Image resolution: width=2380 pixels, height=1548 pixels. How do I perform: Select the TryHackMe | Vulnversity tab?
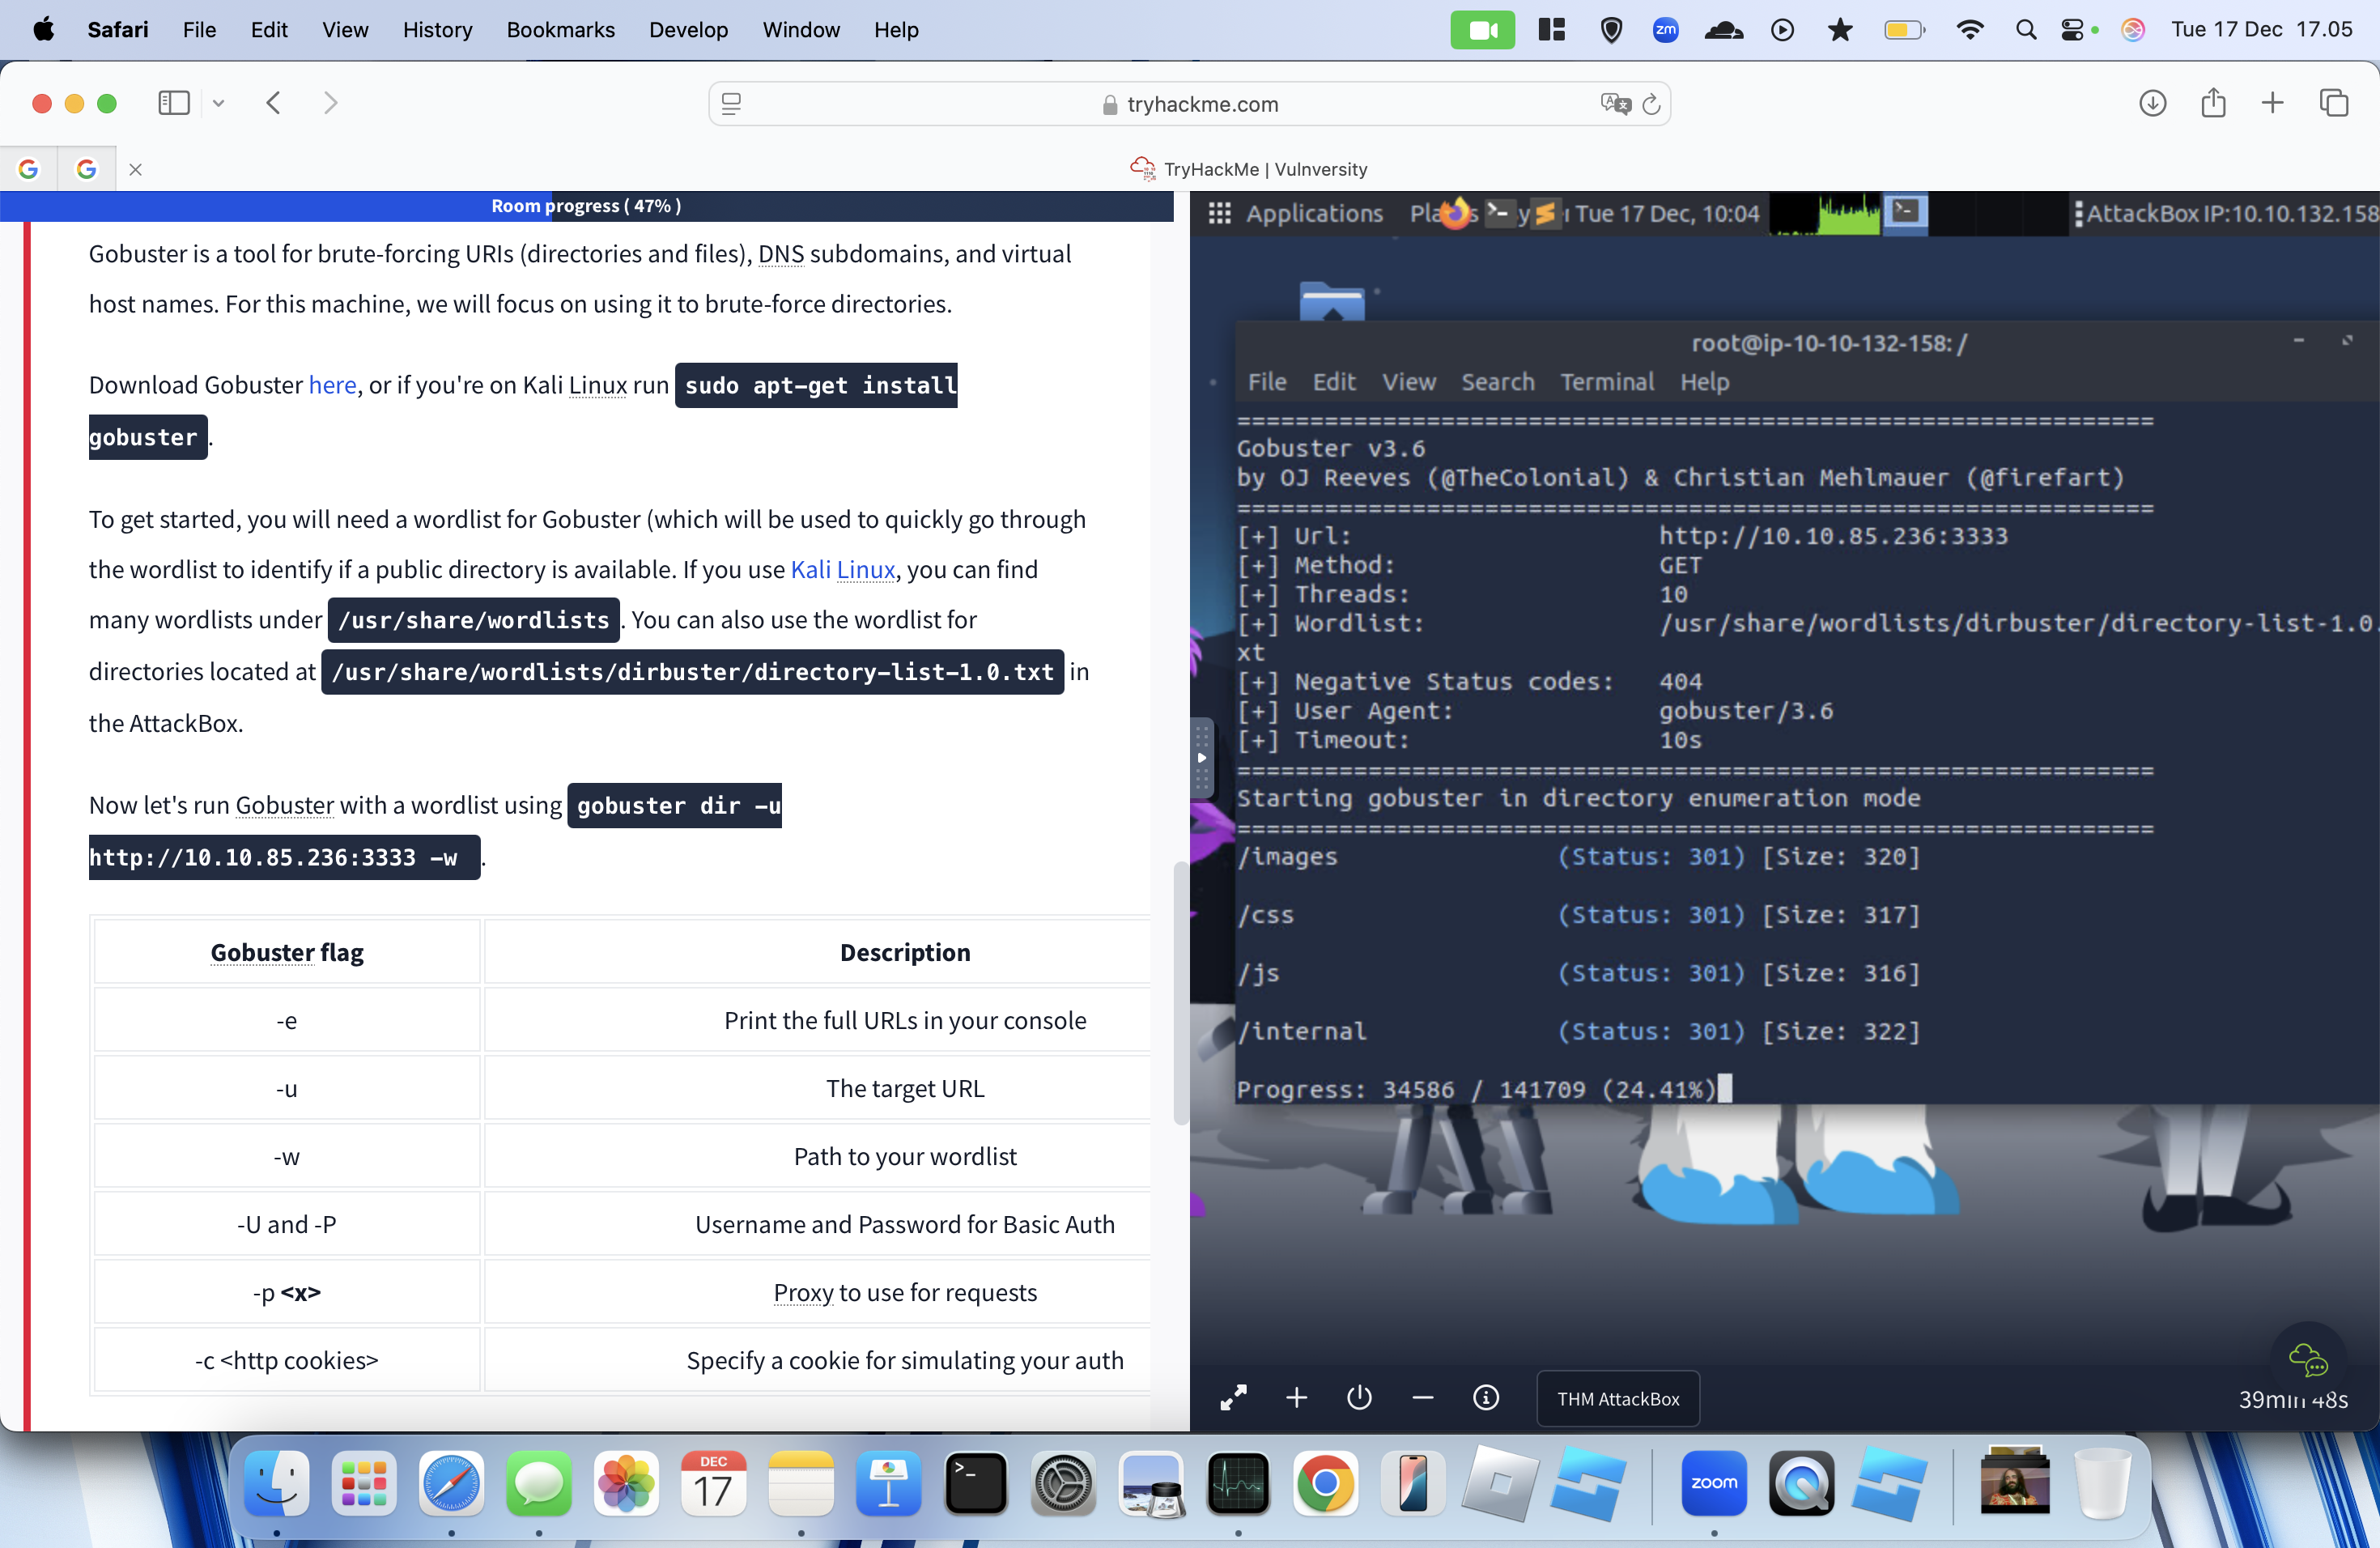[1248, 169]
